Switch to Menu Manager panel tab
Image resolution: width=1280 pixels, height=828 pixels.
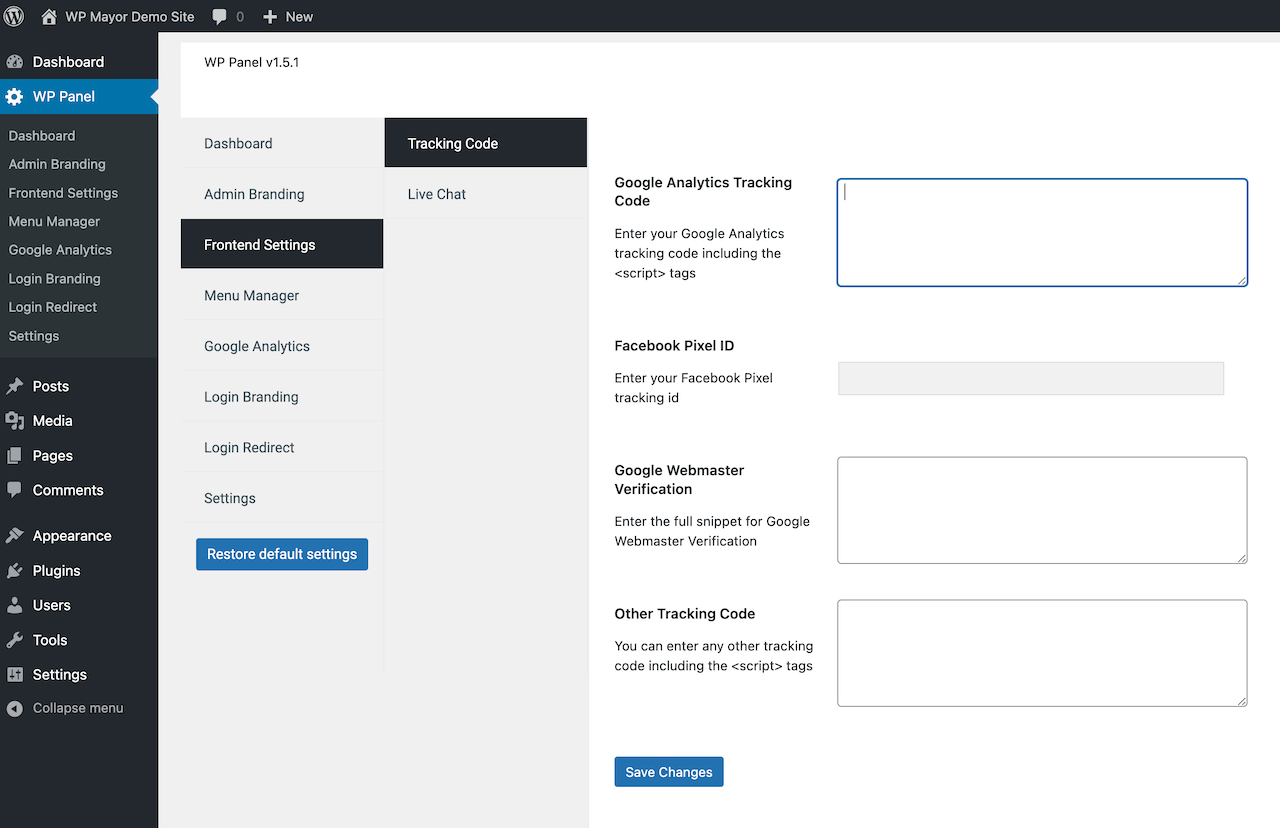[282, 295]
